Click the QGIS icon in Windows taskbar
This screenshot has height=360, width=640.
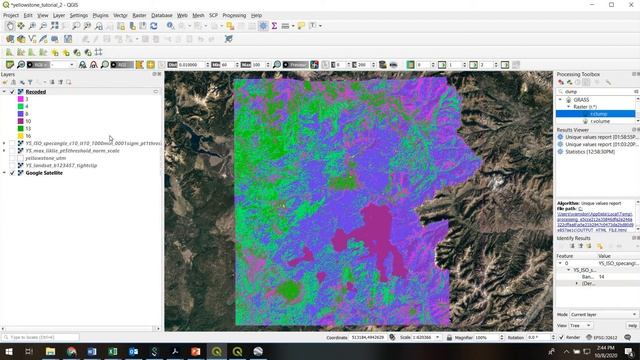[217, 351]
